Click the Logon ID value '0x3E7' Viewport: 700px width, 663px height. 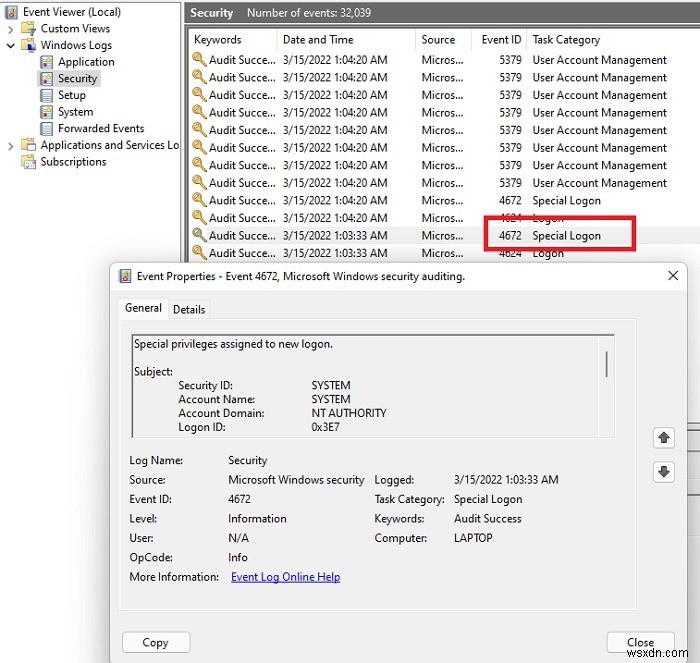(x=325, y=427)
